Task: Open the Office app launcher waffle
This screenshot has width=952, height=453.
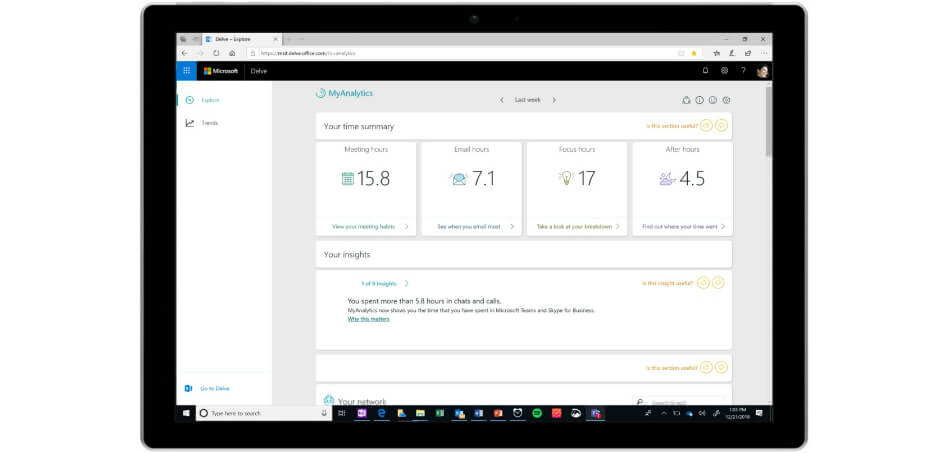Action: click(186, 71)
